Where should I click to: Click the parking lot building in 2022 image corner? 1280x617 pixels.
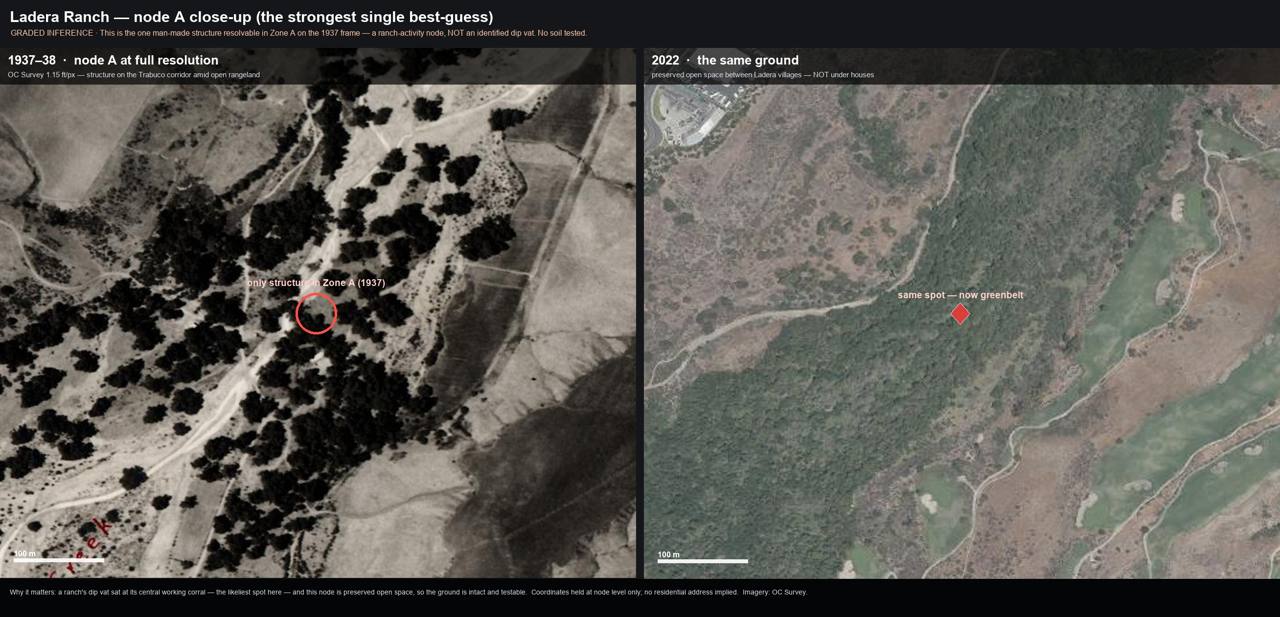tap(697, 110)
